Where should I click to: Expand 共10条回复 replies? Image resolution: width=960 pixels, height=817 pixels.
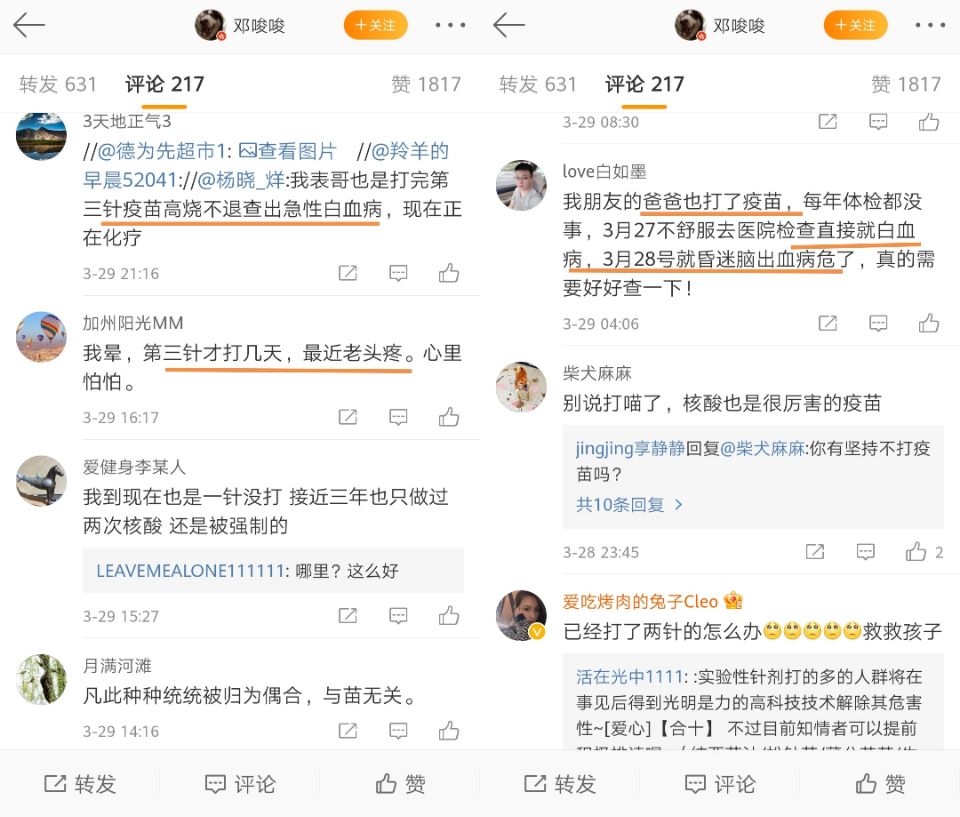click(629, 505)
